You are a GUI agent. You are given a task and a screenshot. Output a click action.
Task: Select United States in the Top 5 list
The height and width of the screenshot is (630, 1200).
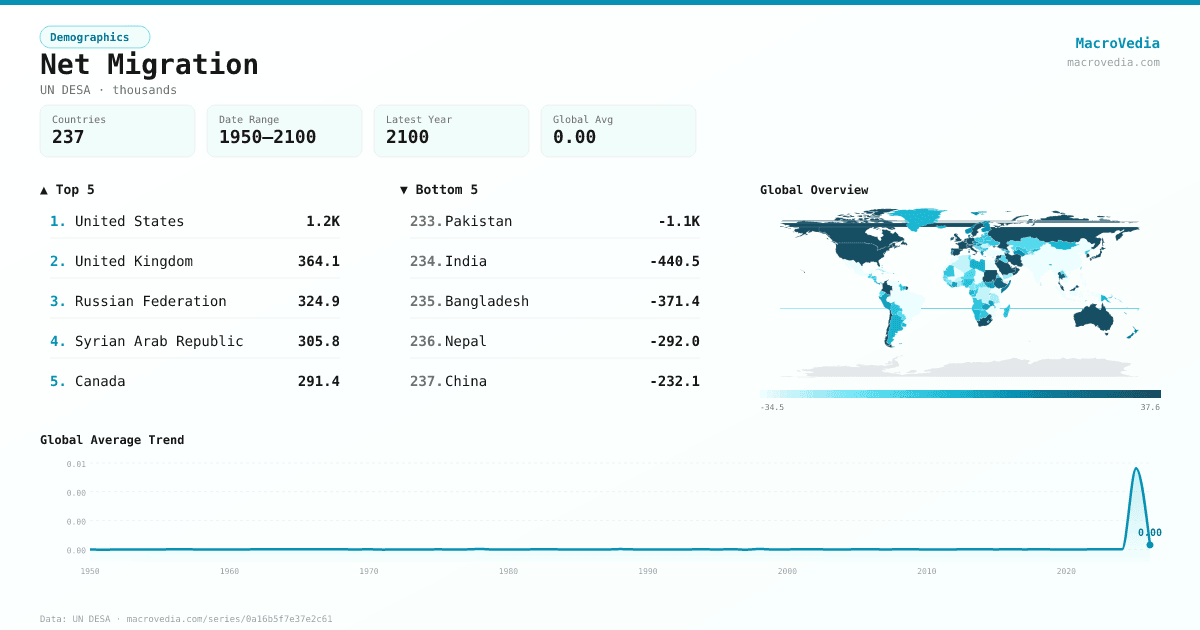(x=129, y=221)
